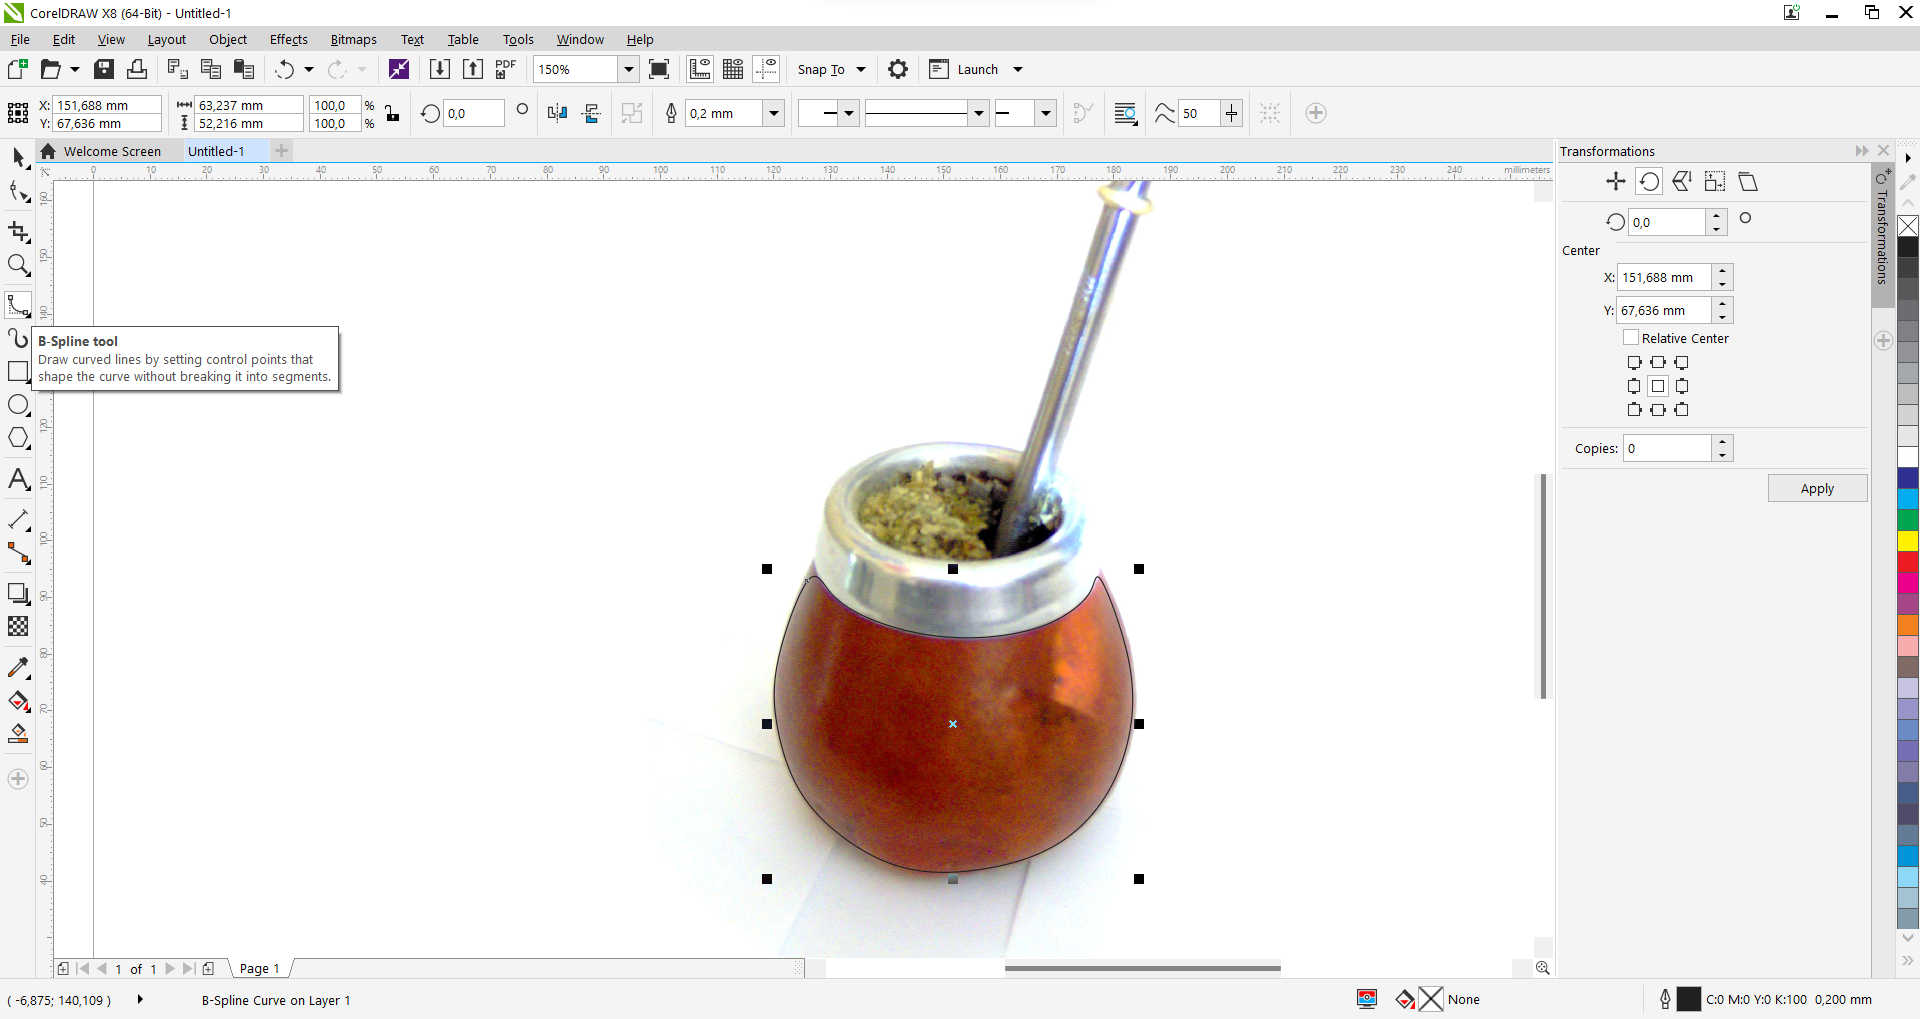Select the B-Spline curve tool

(18, 305)
